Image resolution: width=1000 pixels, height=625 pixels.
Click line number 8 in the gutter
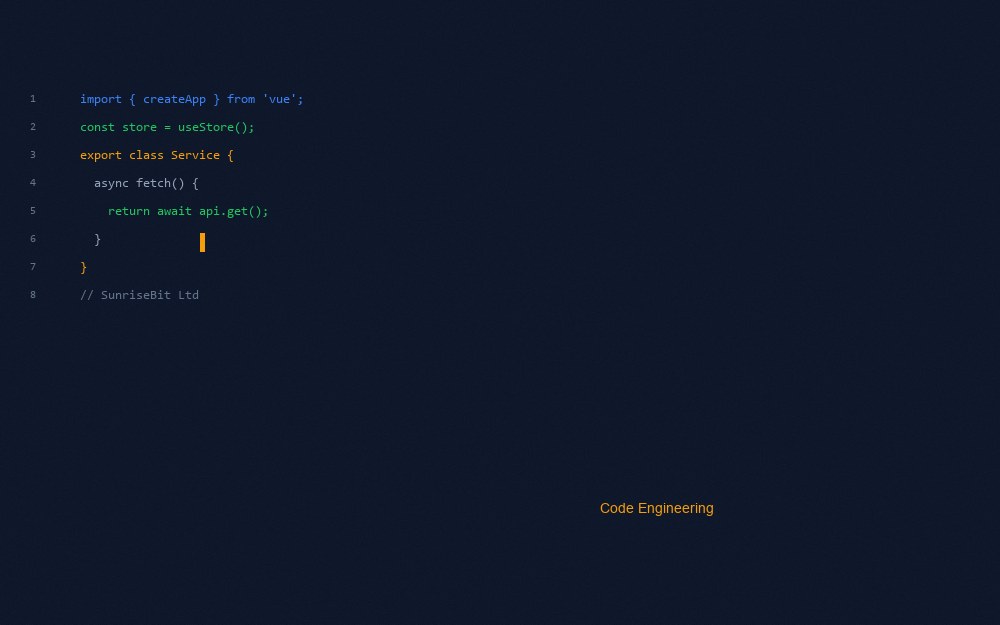pyautogui.click(x=33, y=295)
